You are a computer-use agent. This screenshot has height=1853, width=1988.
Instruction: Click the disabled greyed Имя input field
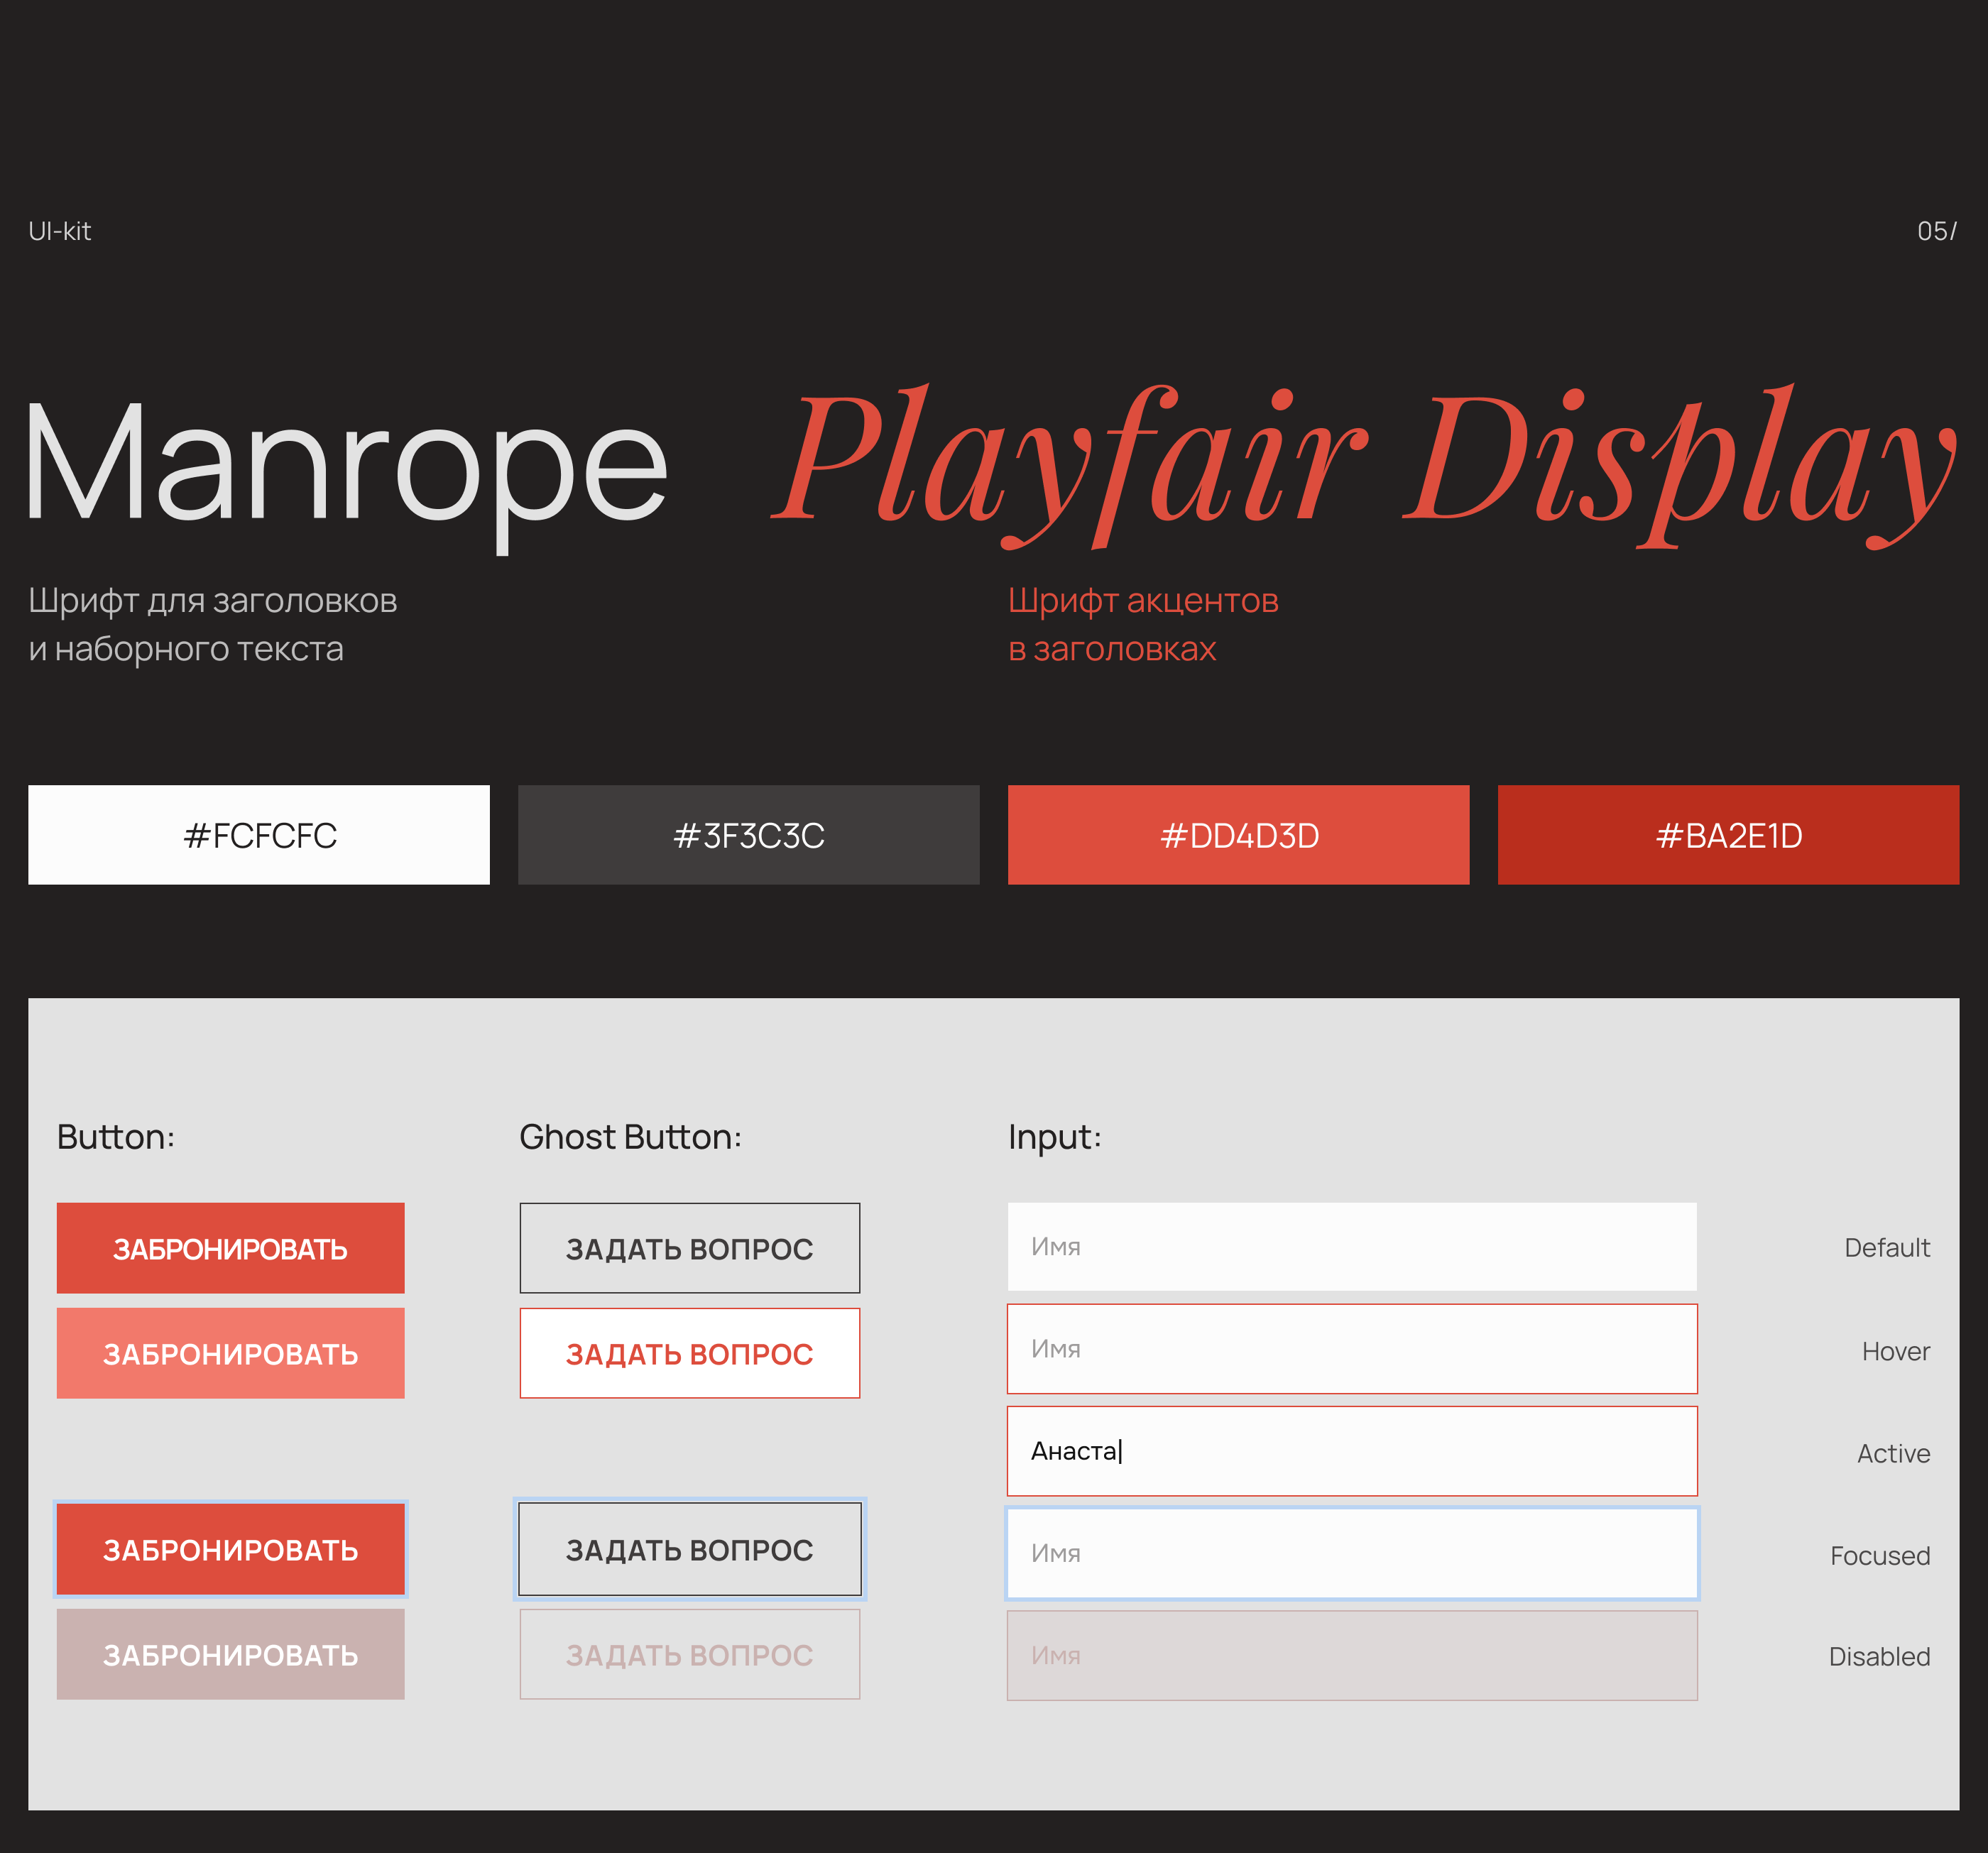coord(1351,1655)
